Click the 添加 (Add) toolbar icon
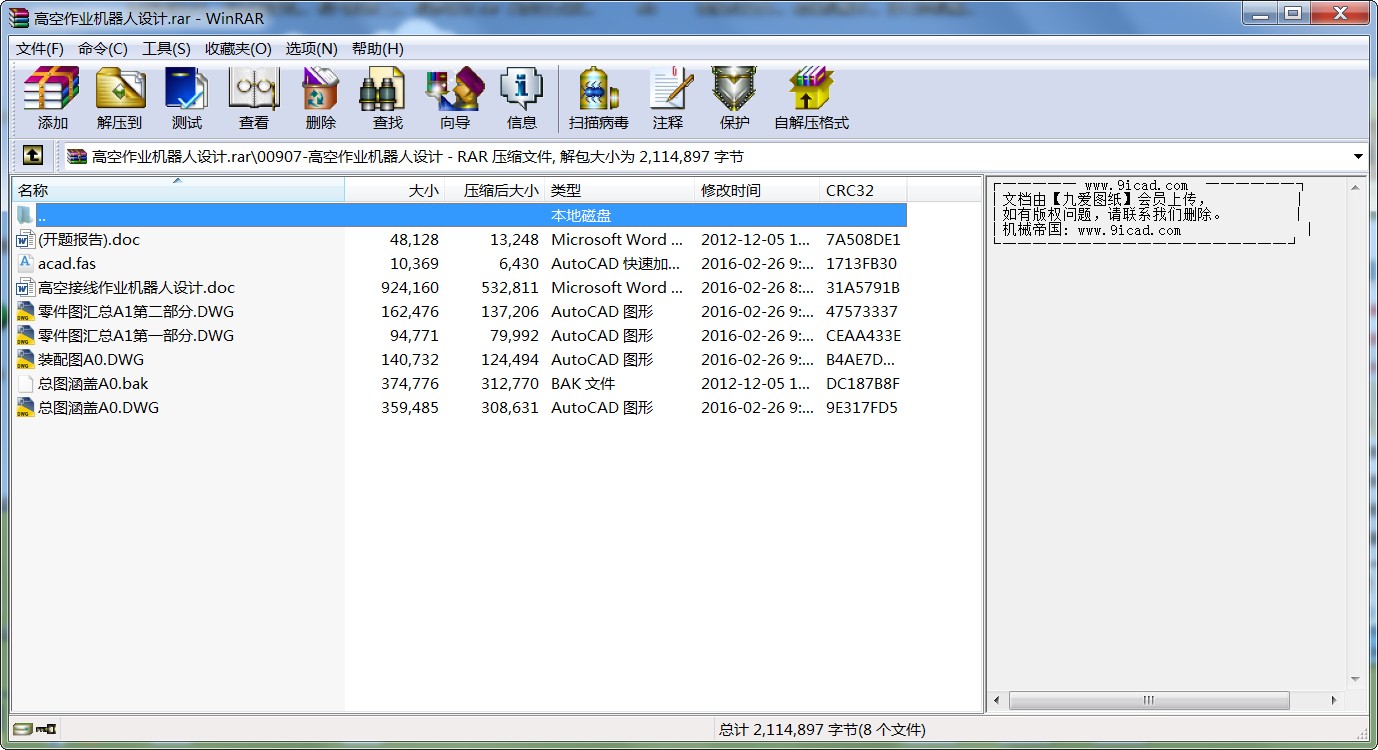 (x=52, y=98)
